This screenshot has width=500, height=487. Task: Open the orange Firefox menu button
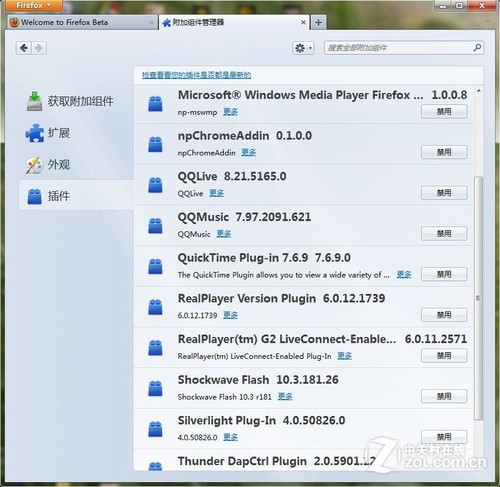pos(33,5)
